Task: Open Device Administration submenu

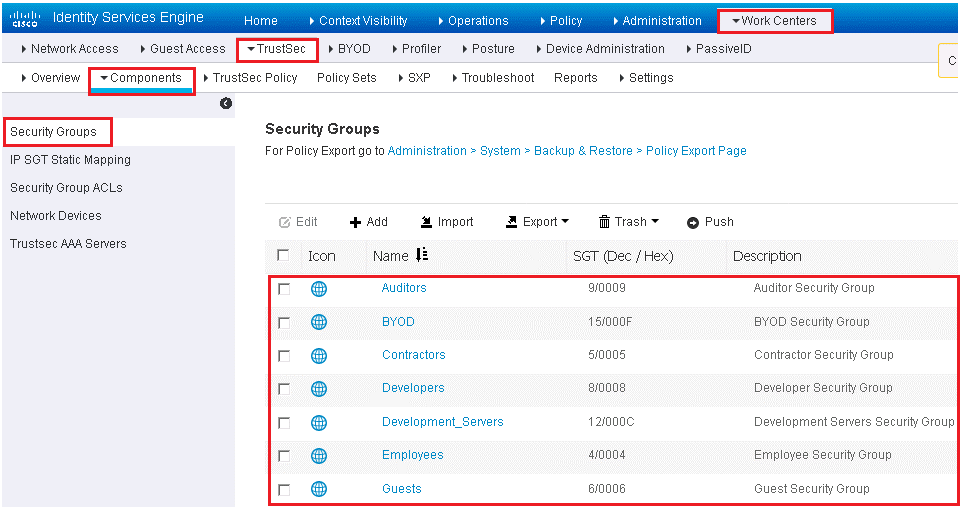Action: [x=600, y=49]
